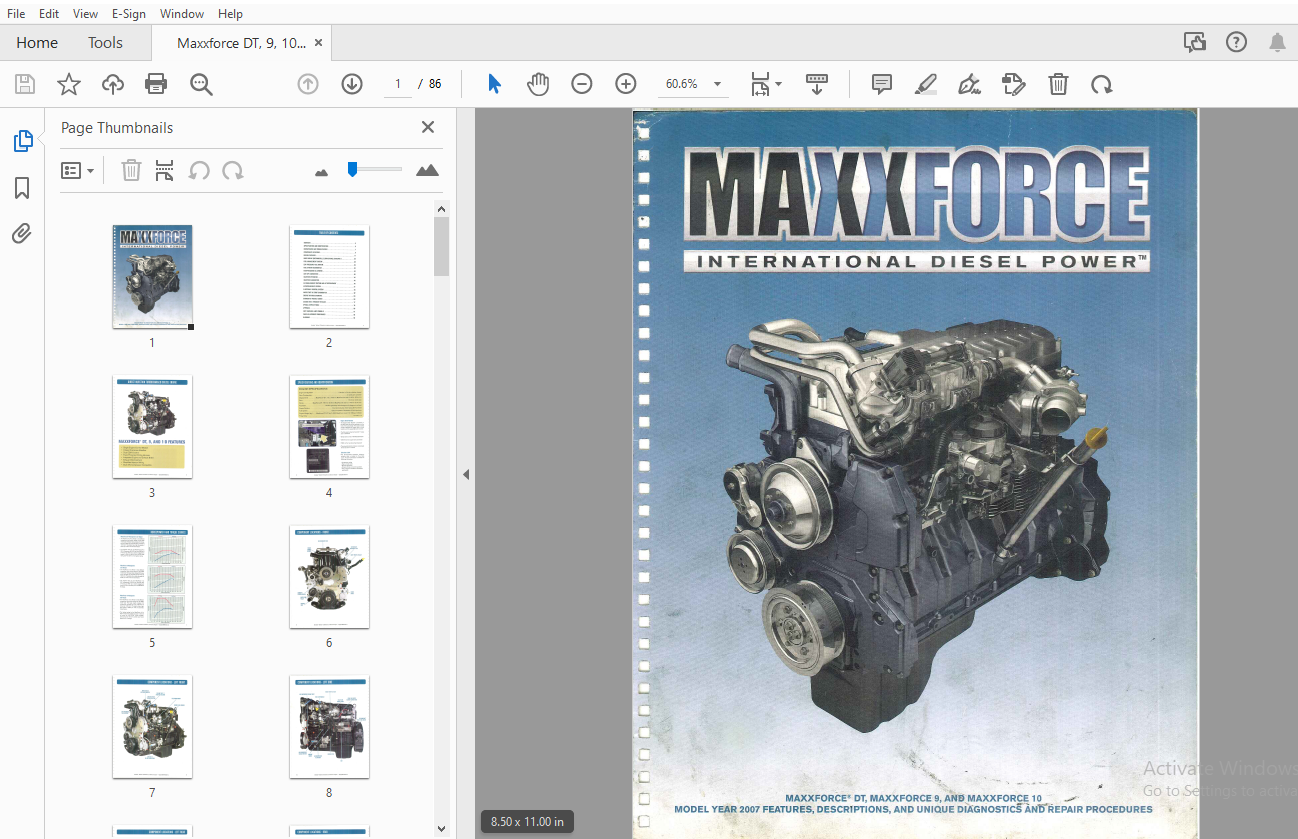The height and width of the screenshot is (839, 1298).
Task: Upload file to cloud icon
Action: [113, 84]
